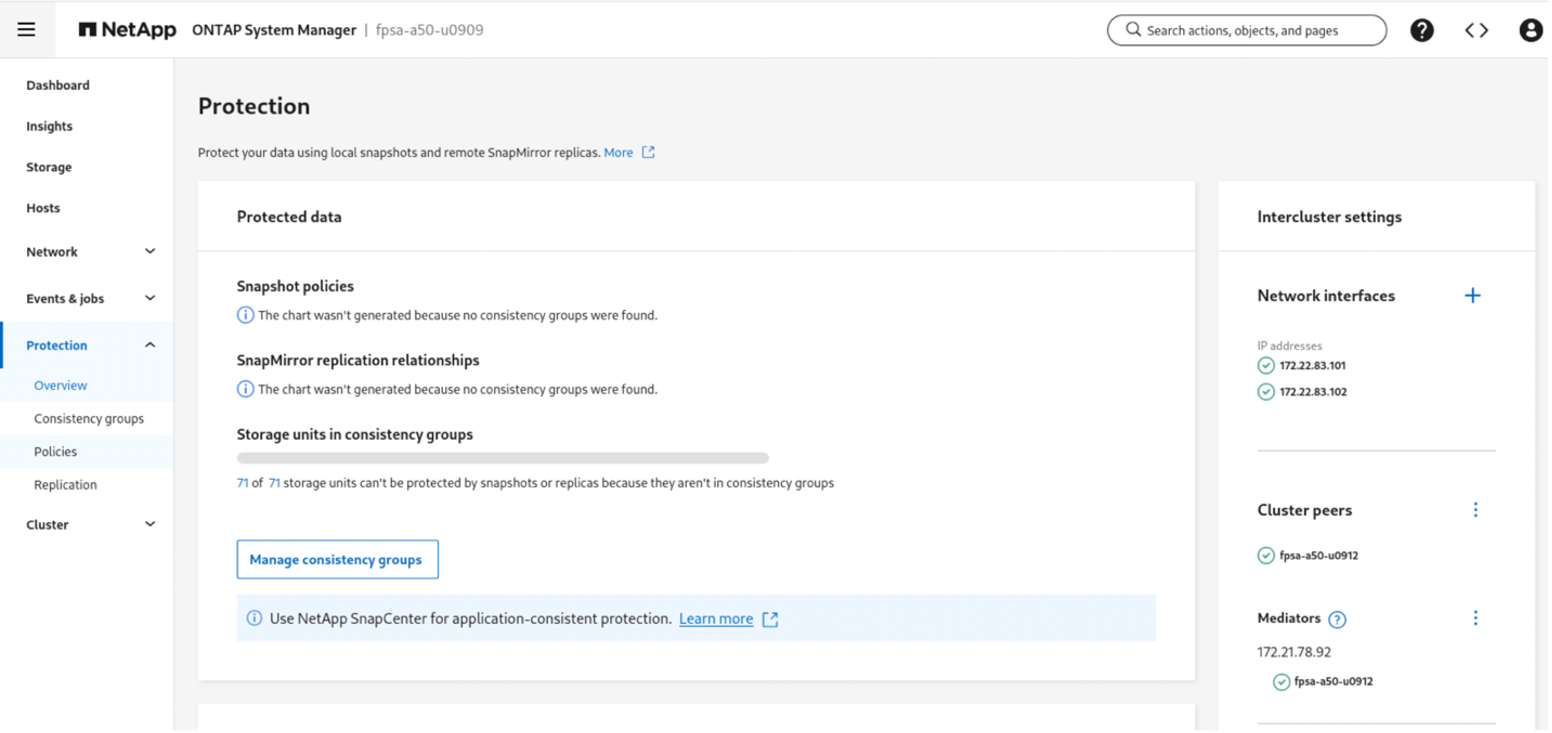Click the storage units progress bar

(x=503, y=458)
